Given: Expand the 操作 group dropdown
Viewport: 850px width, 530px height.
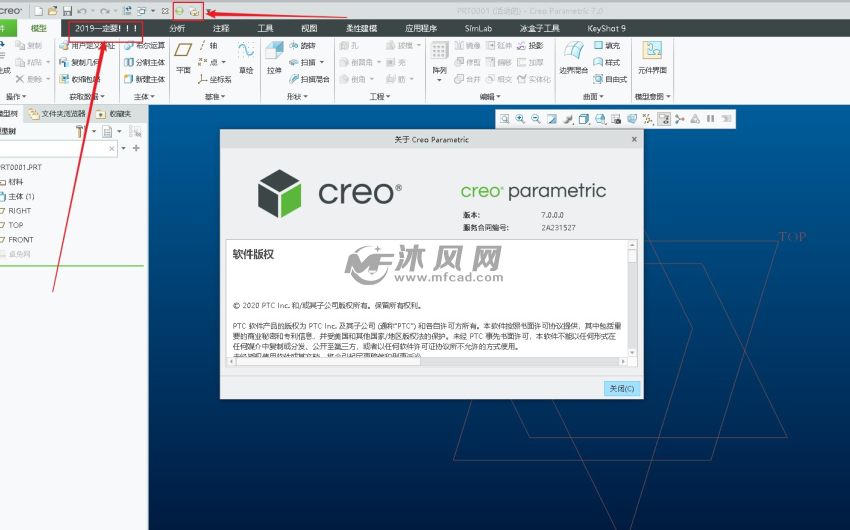Looking at the screenshot, I should pyautogui.click(x=16, y=96).
